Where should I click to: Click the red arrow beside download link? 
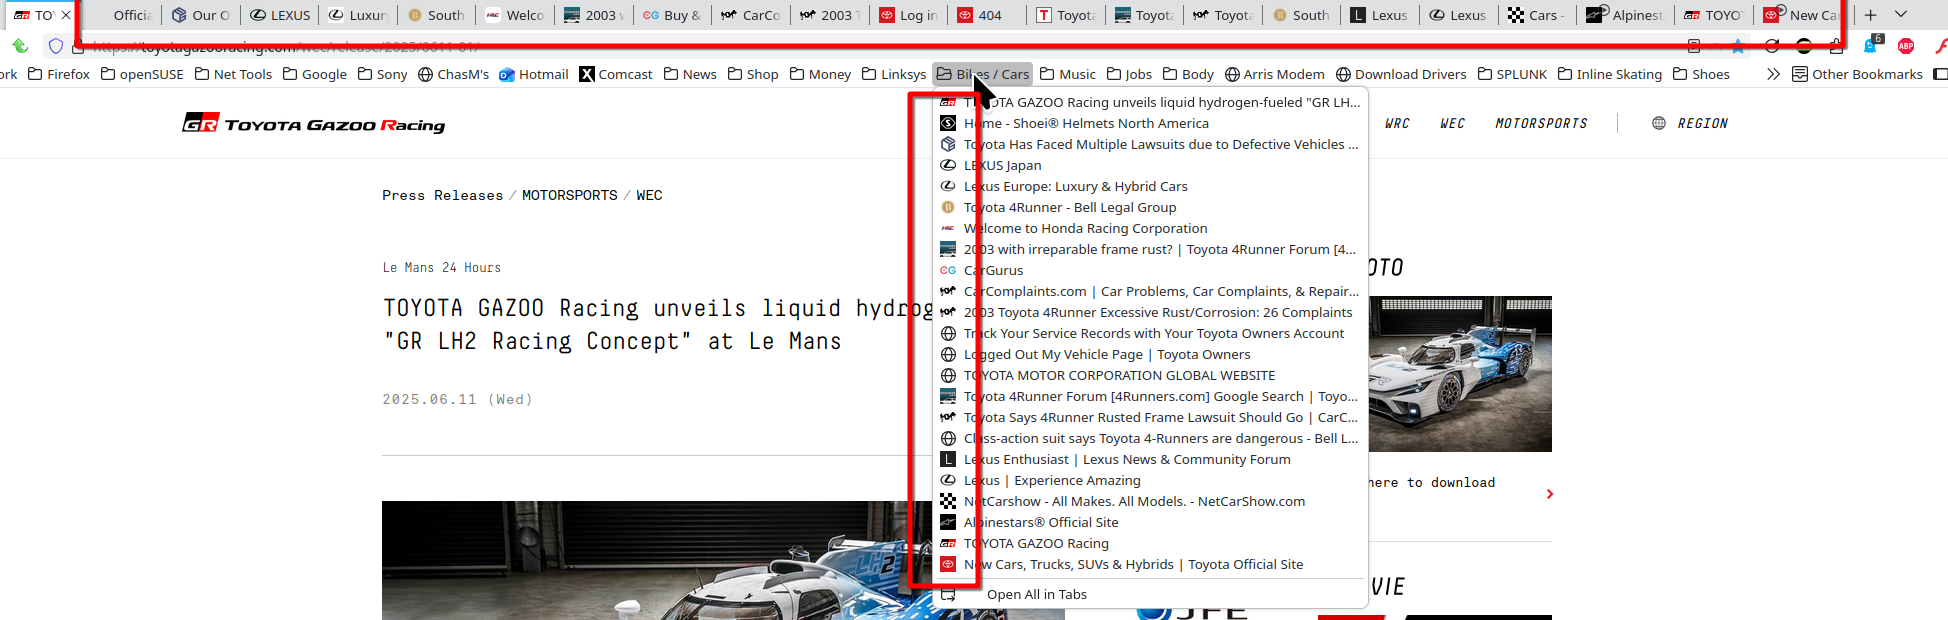point(1549,494)
